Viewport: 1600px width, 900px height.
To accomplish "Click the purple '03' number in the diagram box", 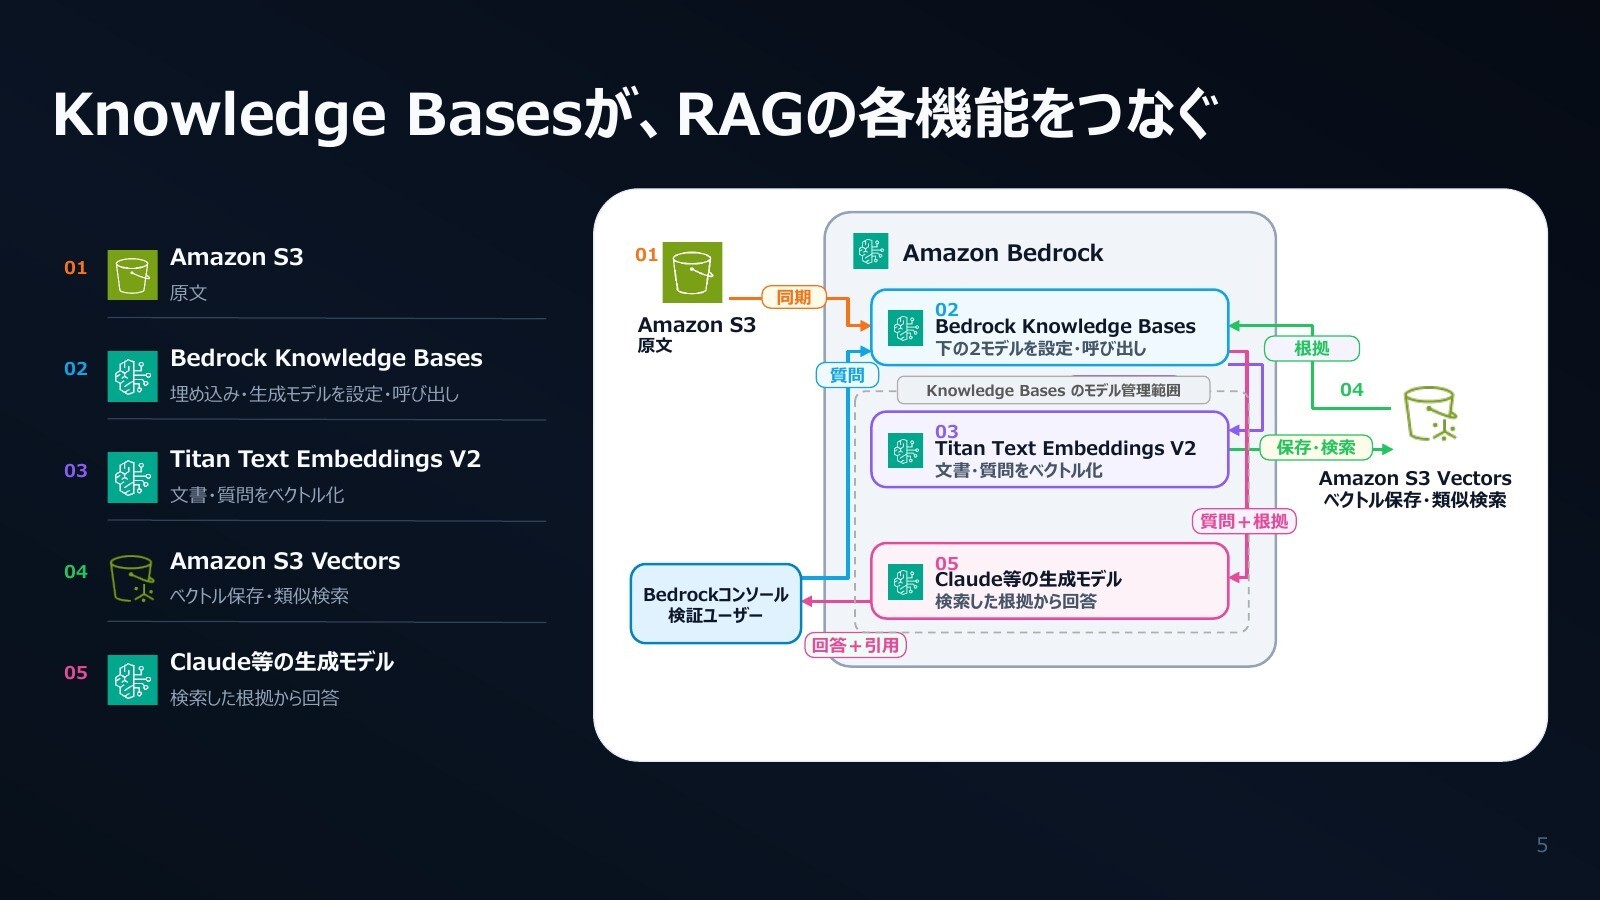I will [x=947, y=432].
